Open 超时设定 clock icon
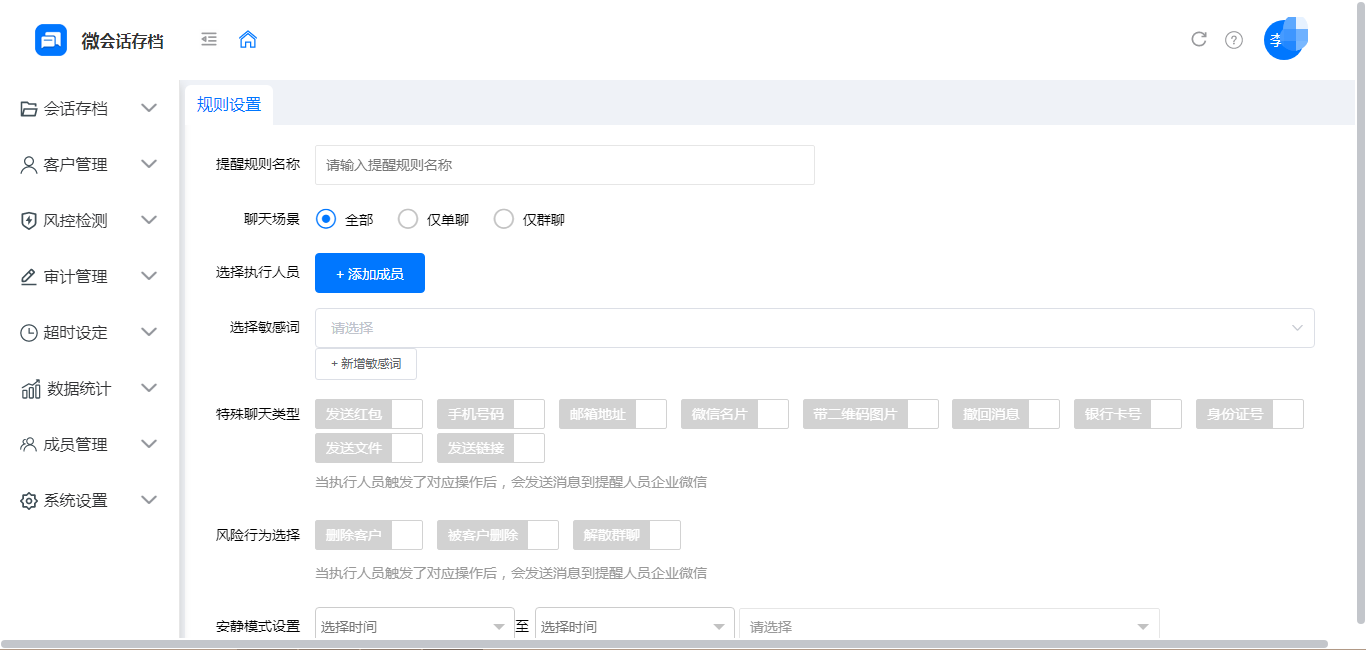Image resolution: width=1366 pixels, height=650 pixels. (x=27, y=332)
